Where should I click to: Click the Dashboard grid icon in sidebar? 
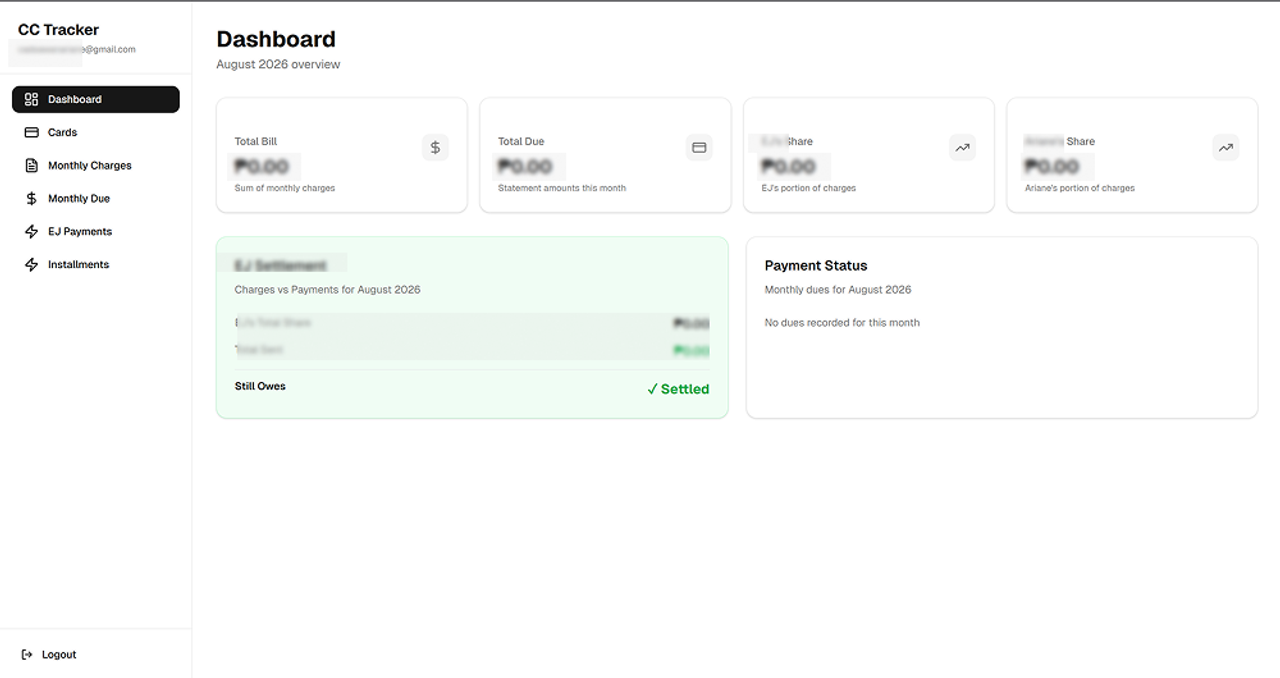click(31, 99)
